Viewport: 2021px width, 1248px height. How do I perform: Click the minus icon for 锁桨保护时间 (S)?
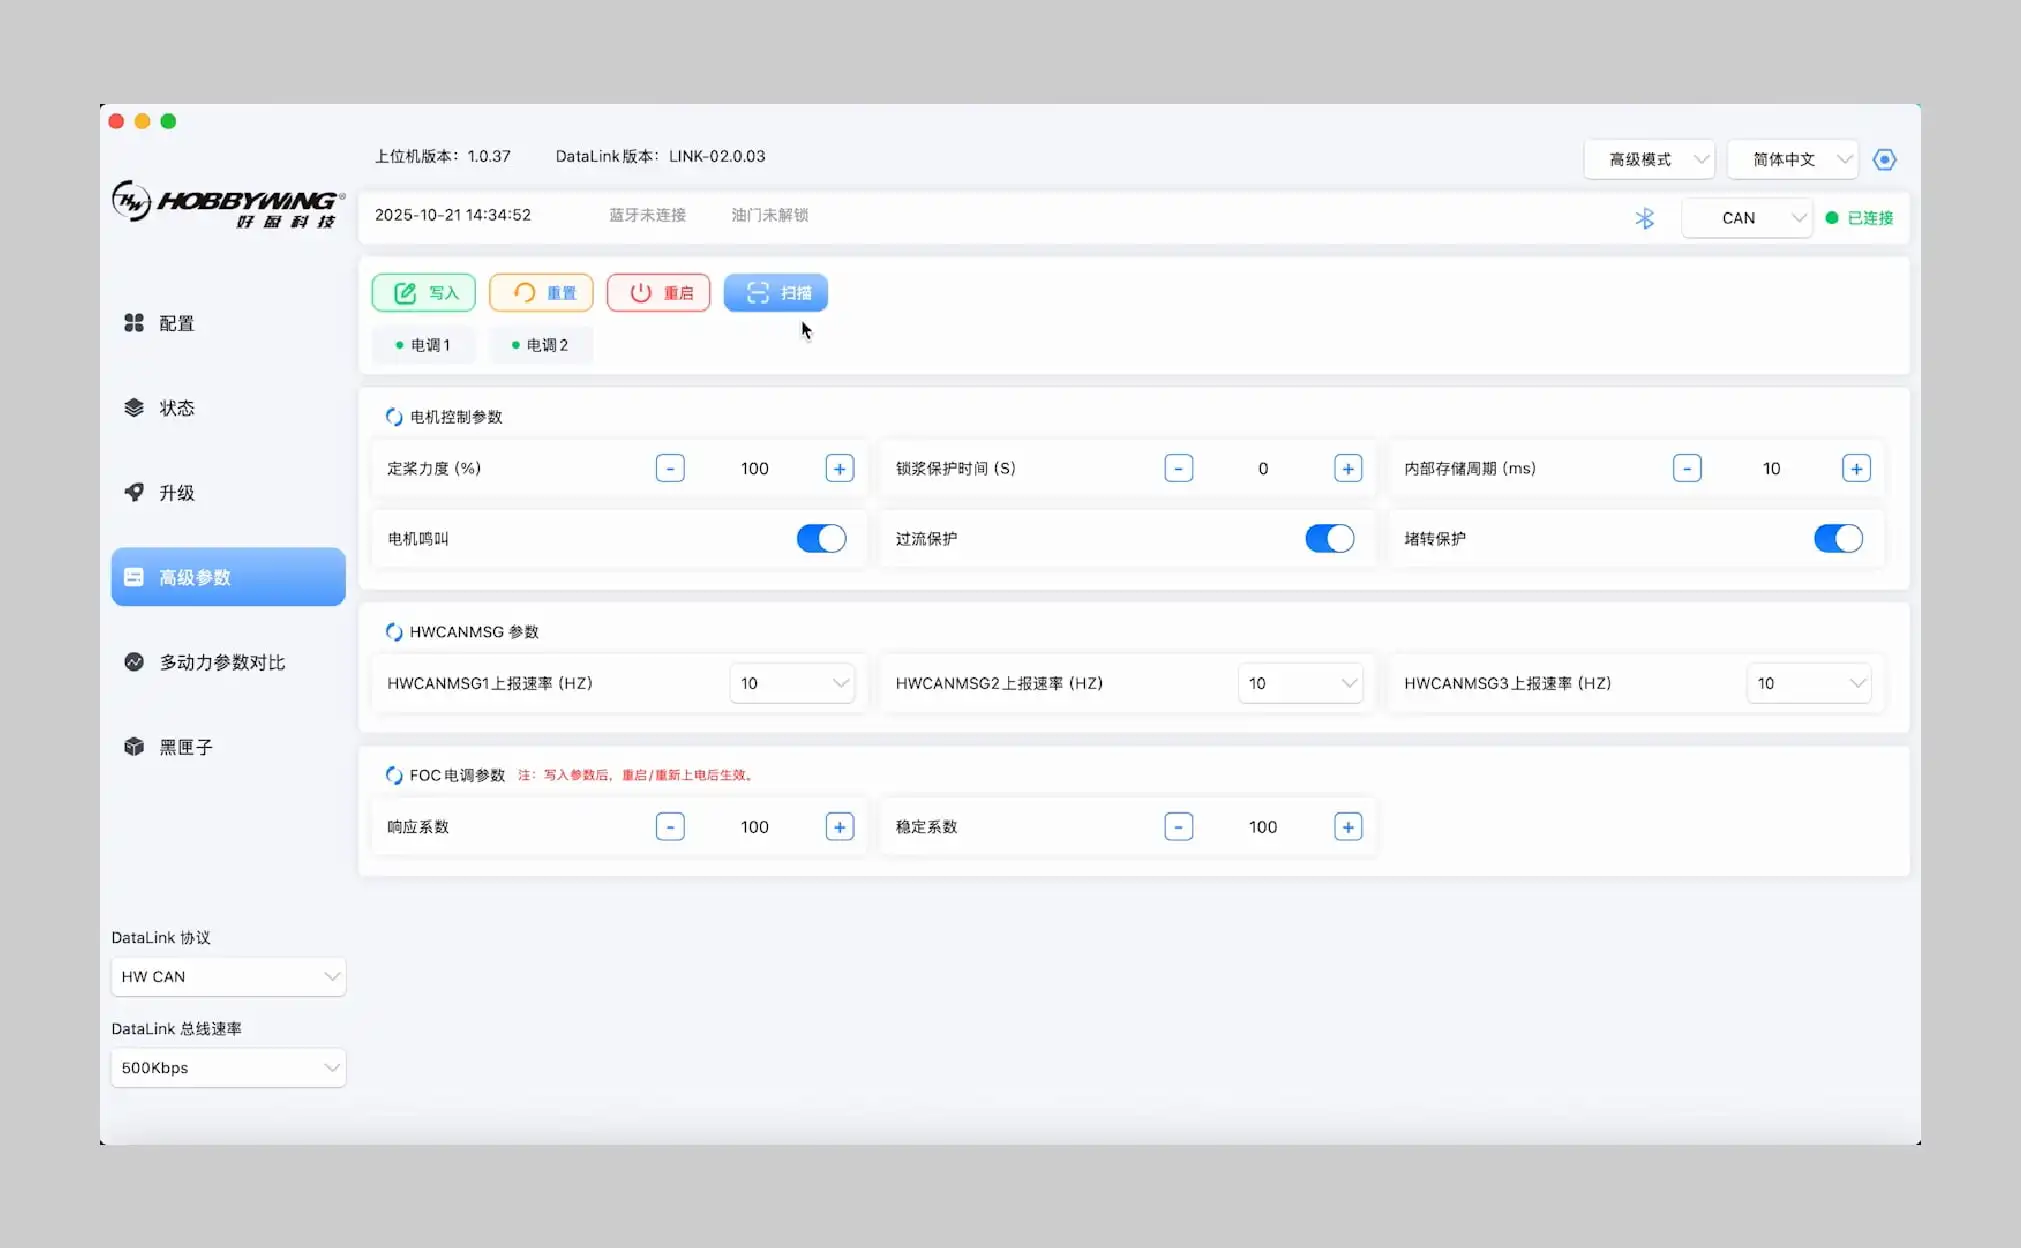(1178, 468)
